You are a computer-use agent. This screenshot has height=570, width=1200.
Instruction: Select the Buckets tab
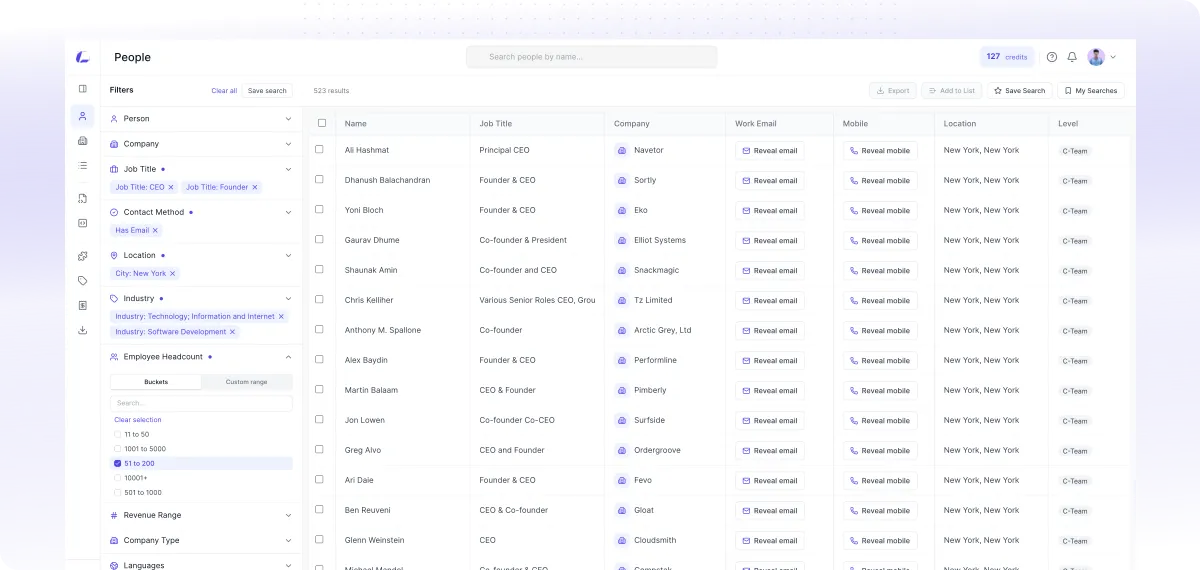coord(156,382)
